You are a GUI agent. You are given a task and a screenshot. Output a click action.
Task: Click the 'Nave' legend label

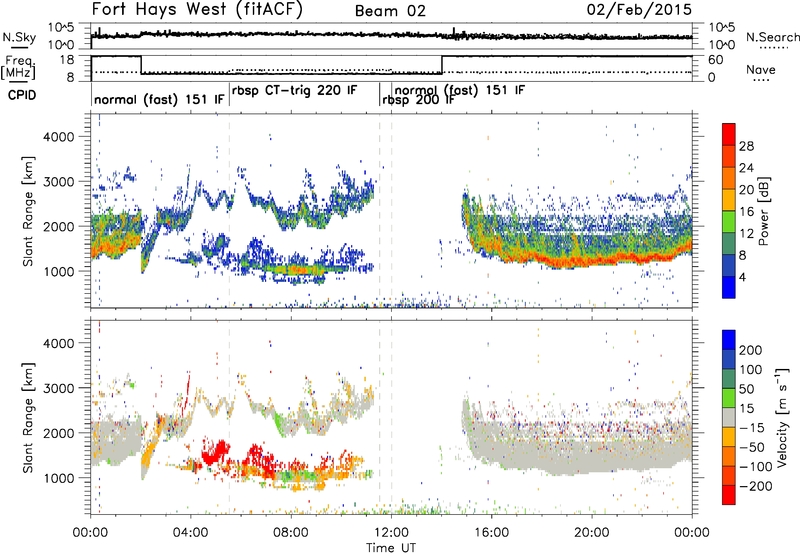tap(761, 70)
